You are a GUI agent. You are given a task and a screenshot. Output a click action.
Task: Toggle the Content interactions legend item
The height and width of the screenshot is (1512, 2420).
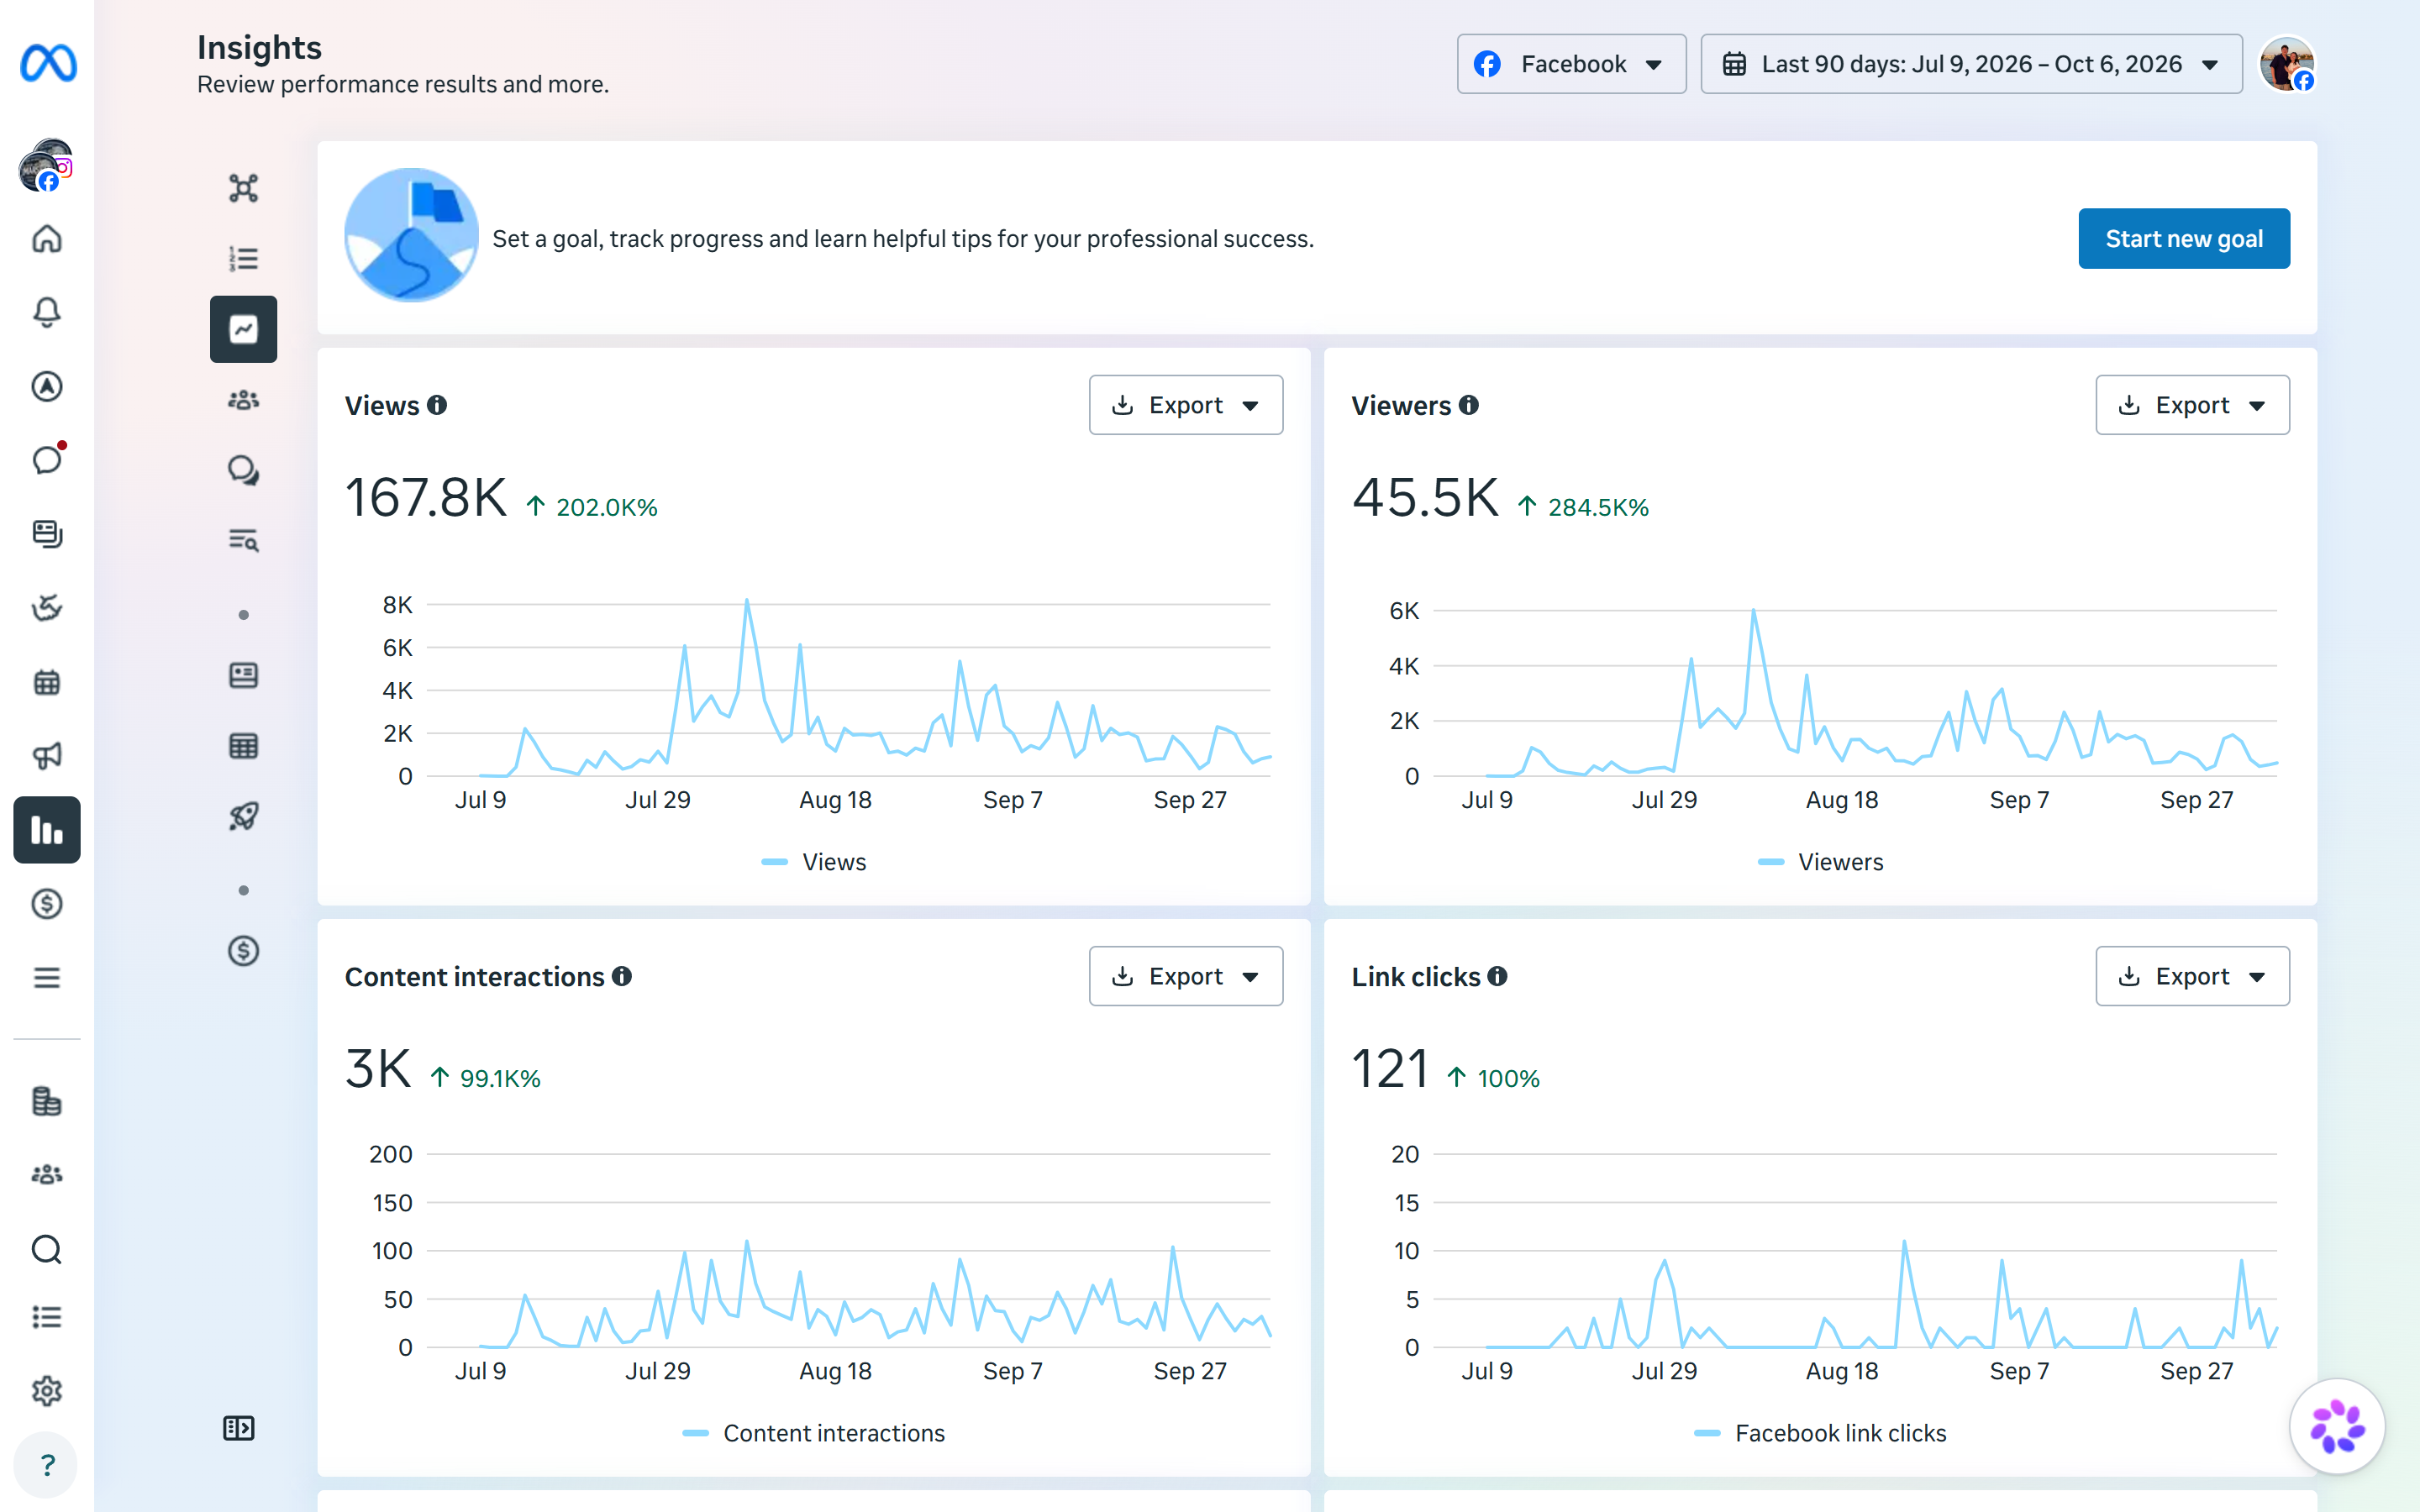[814, 1433]
